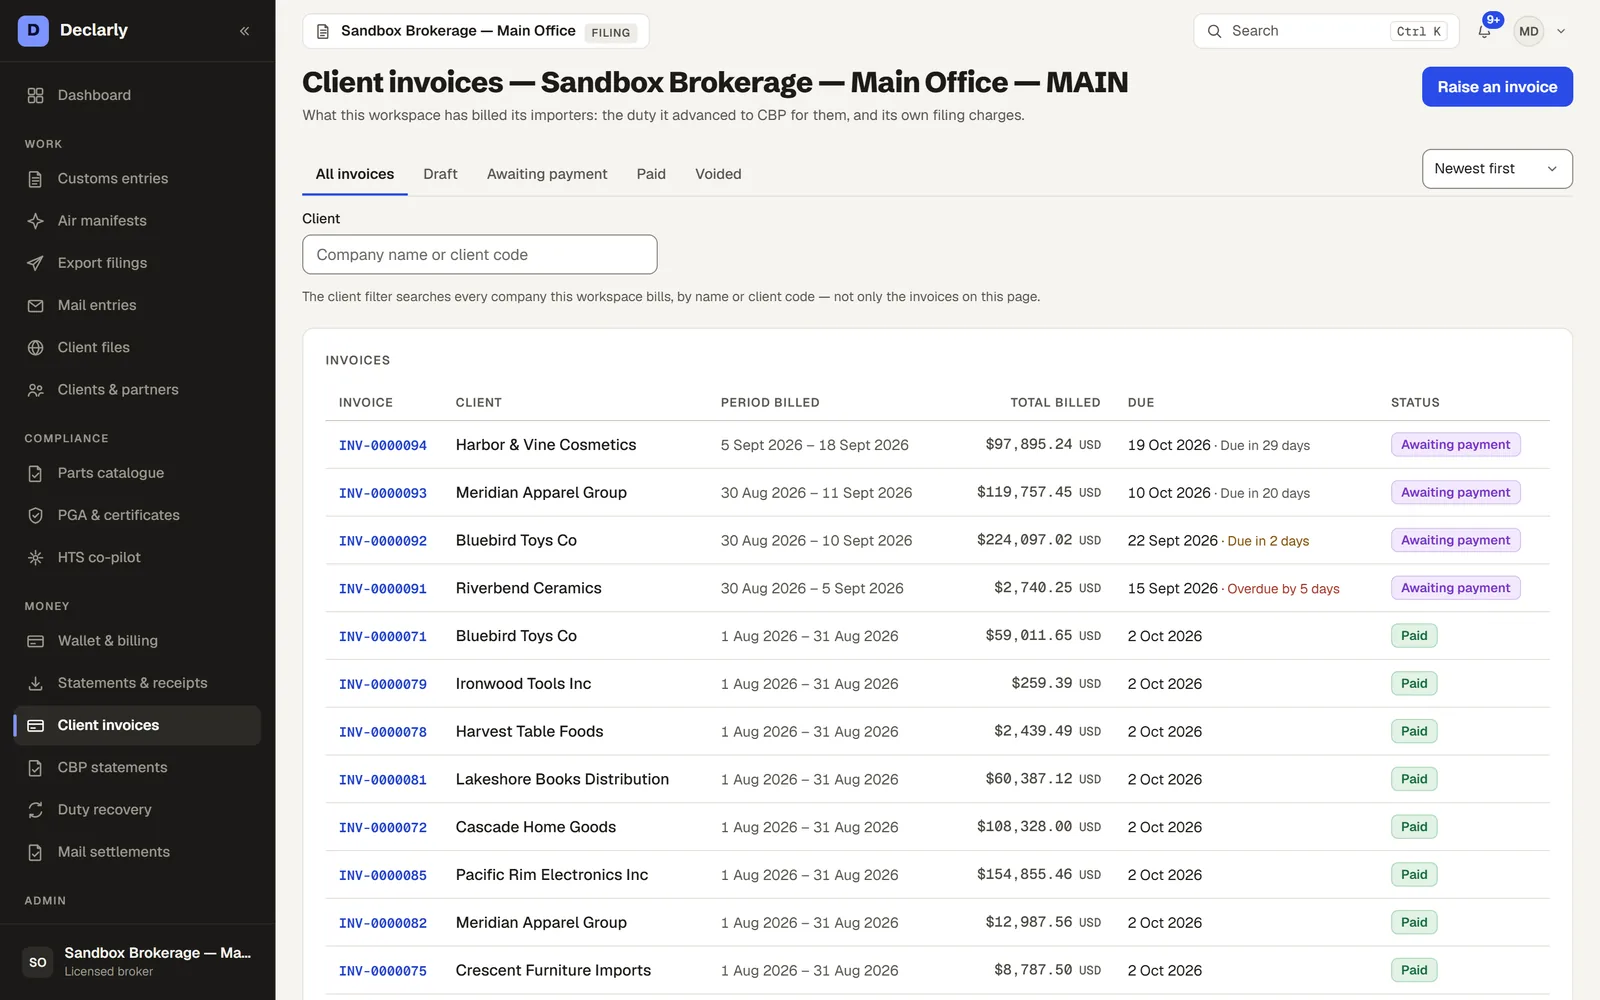1600x1000 pixels.
Task: Open Dashboard via its grid icon
Action: [x=35, y=95]
